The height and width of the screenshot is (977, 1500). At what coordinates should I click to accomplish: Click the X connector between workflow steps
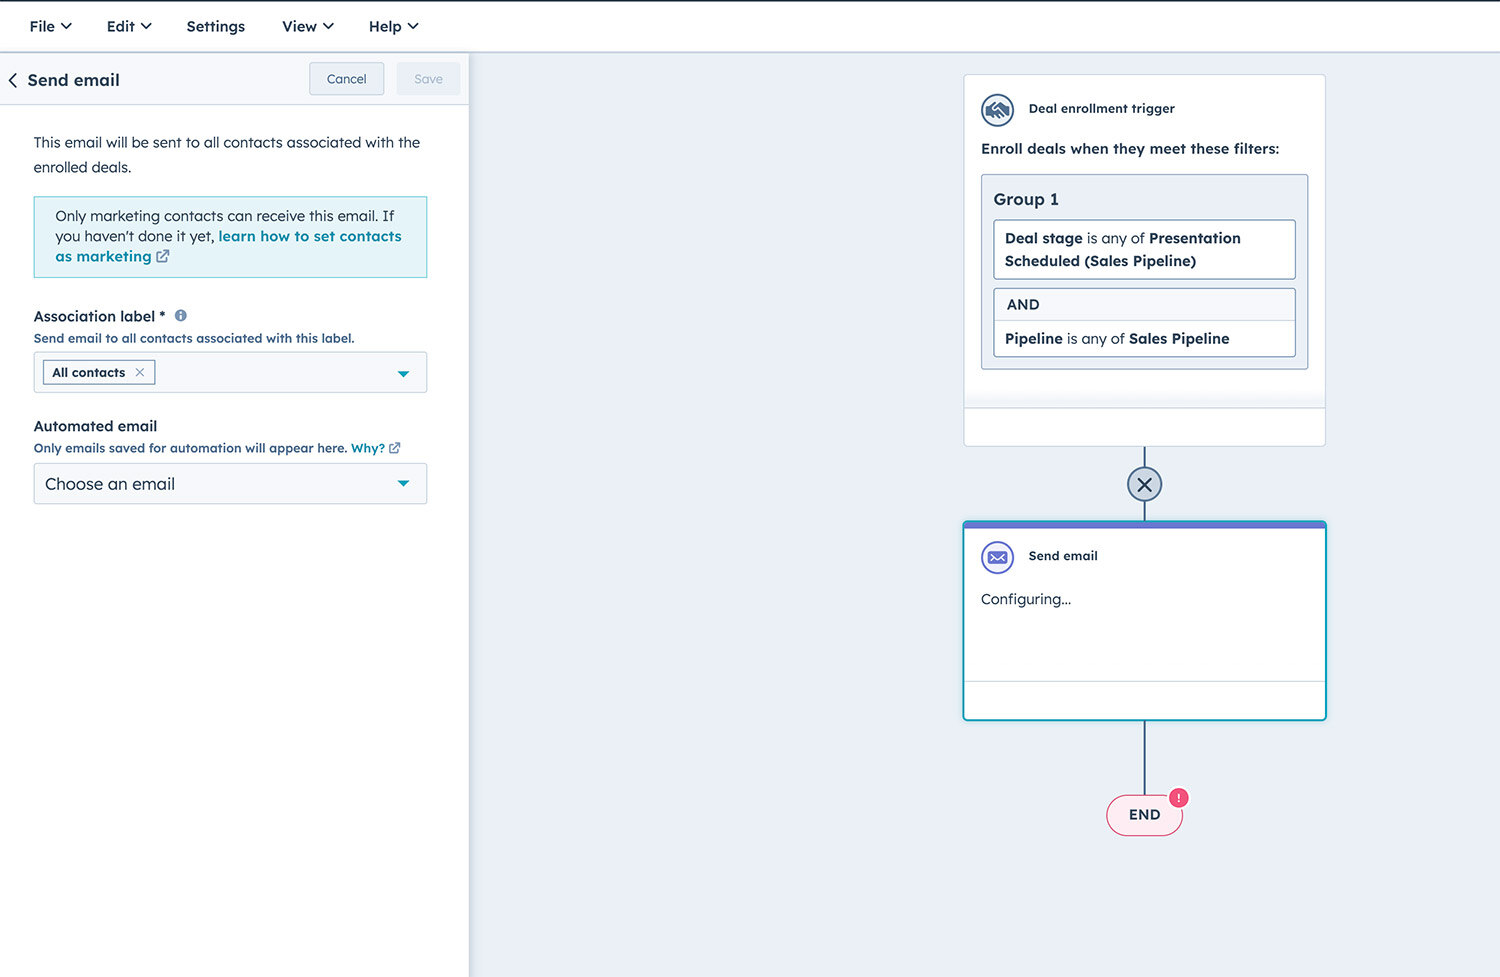(1144, 485)
